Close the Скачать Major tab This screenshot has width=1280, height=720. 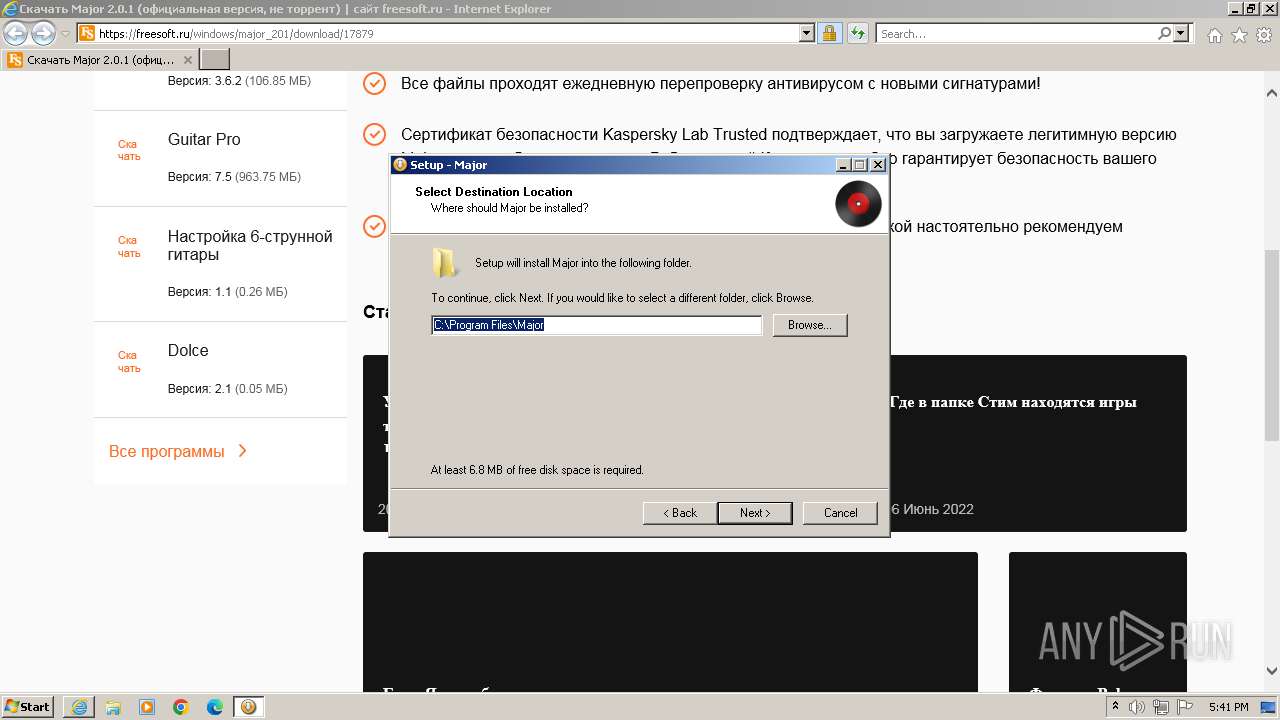tap(188, 60)
